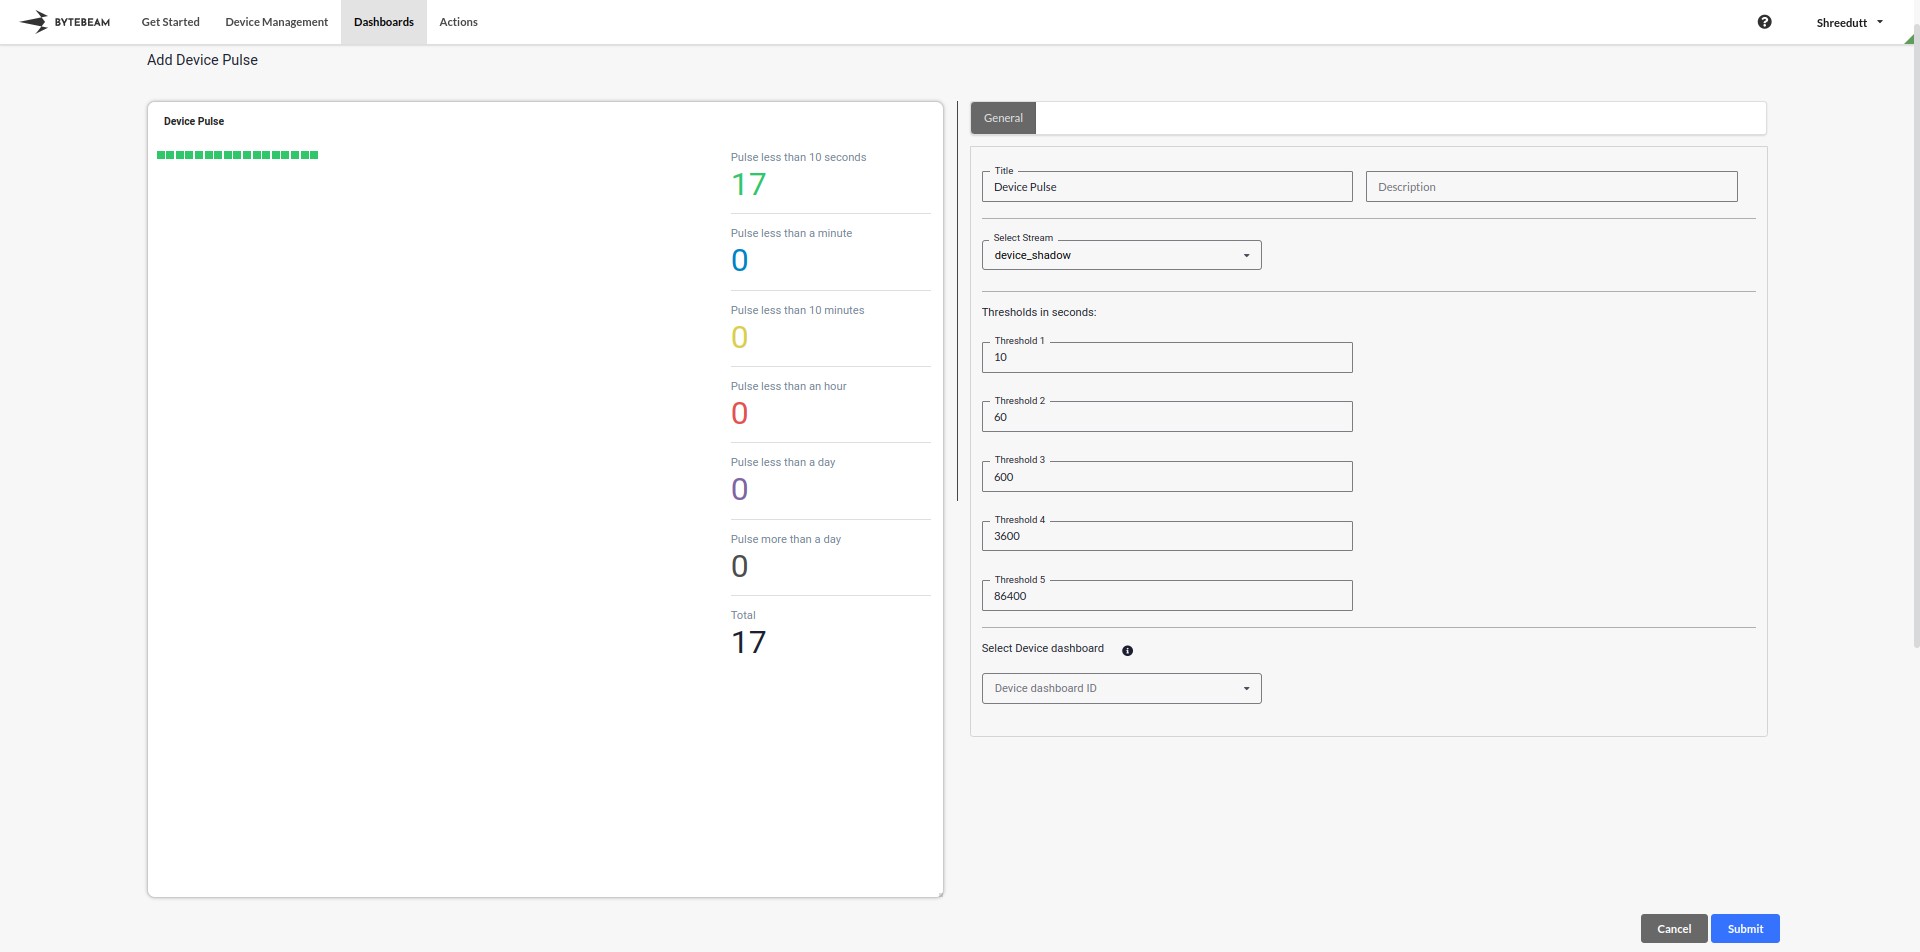Open the Shreedutt user menu

coord(1849,22)
